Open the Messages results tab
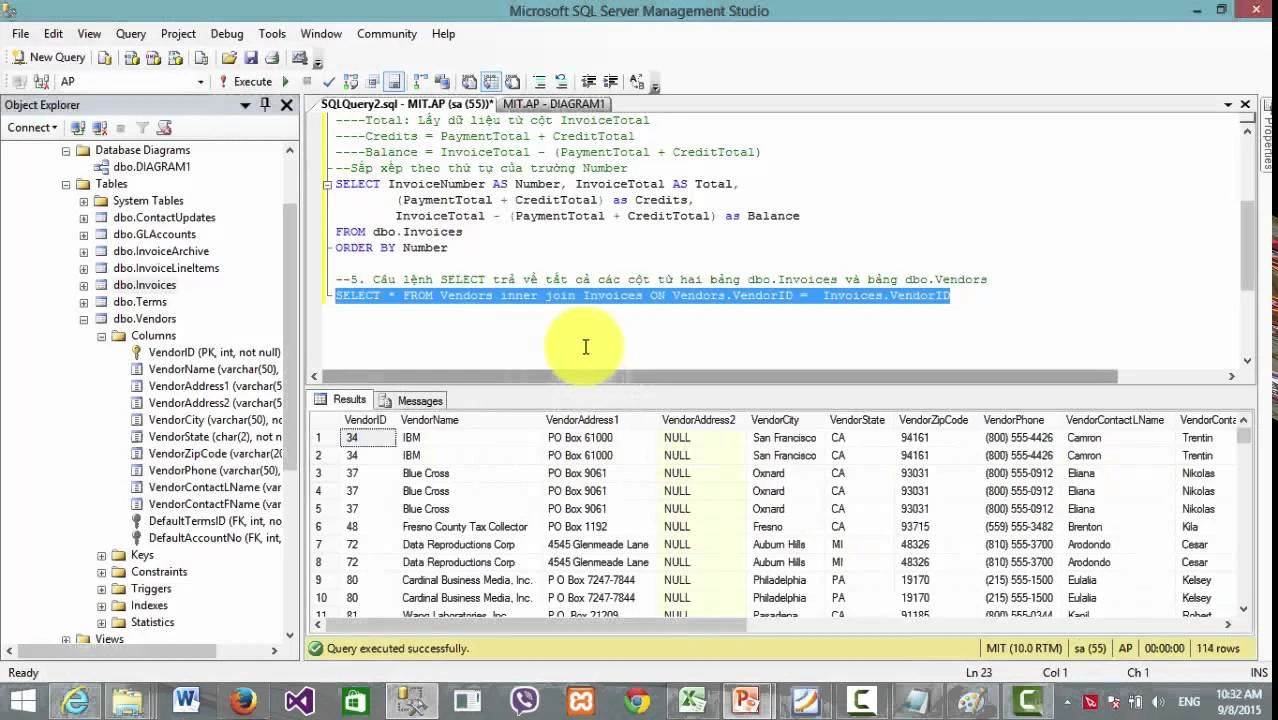Viewport: 1278px width, 720px height. click(412, 400)
